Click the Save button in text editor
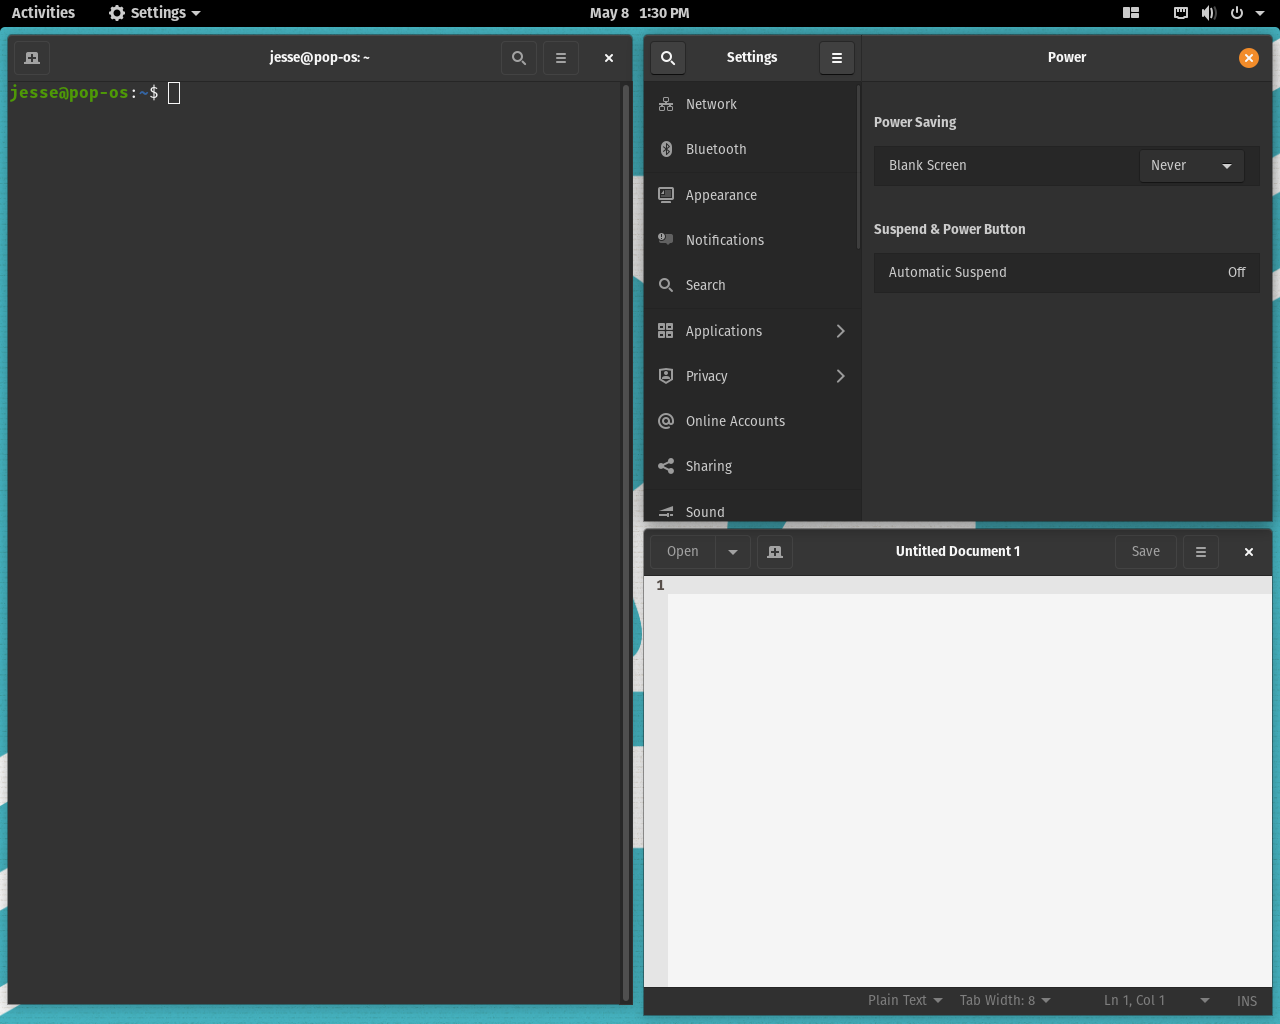The height and width of the screenshot is (1024, 1280). [1146, 552]
